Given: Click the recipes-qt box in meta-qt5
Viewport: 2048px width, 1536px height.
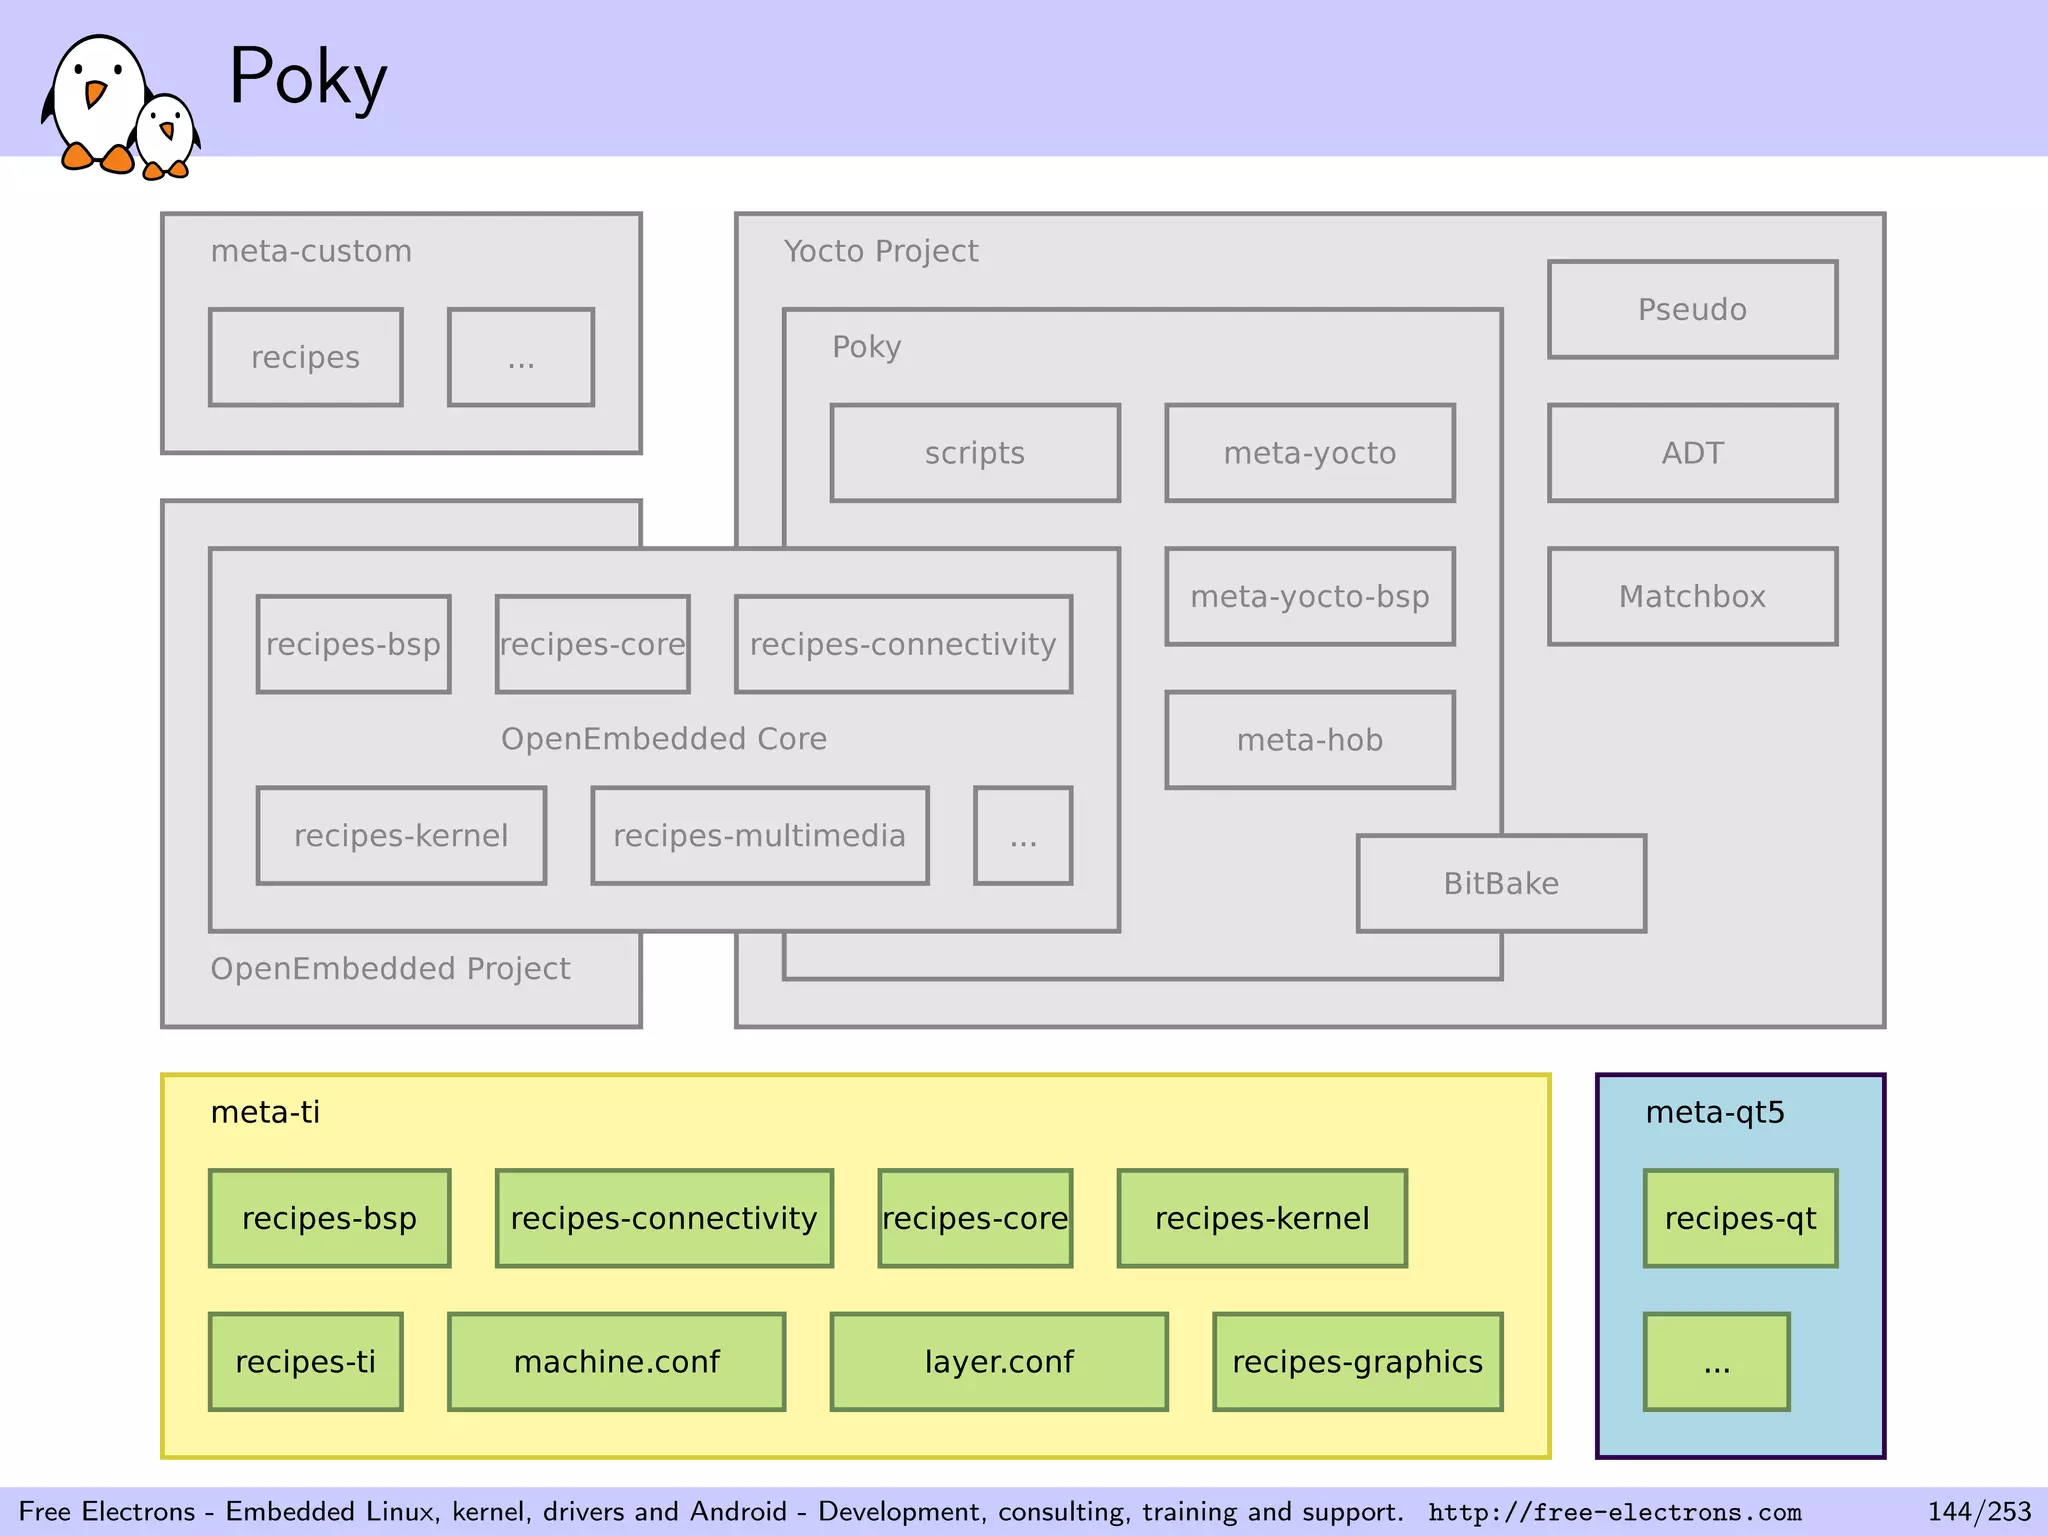Looking at the screenshot, I should [1740, 1218].
